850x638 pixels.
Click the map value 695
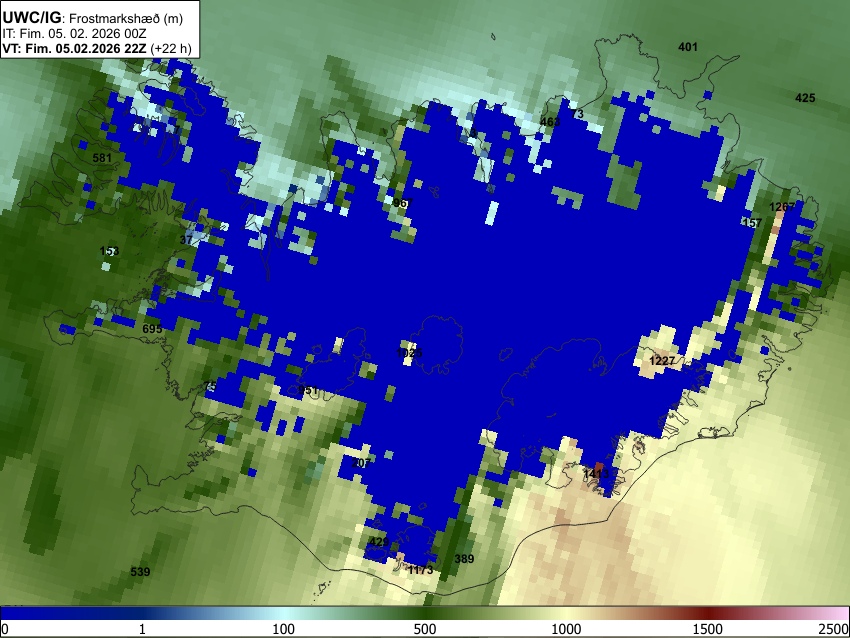pyautogui.click(x=152, y=329)
